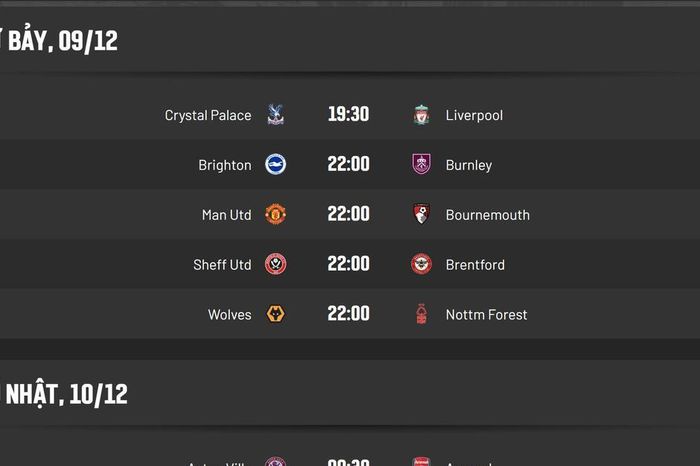Screen dimensions: 700x466
Task: Select the Man Utd team name
Action: click(226, 215)
